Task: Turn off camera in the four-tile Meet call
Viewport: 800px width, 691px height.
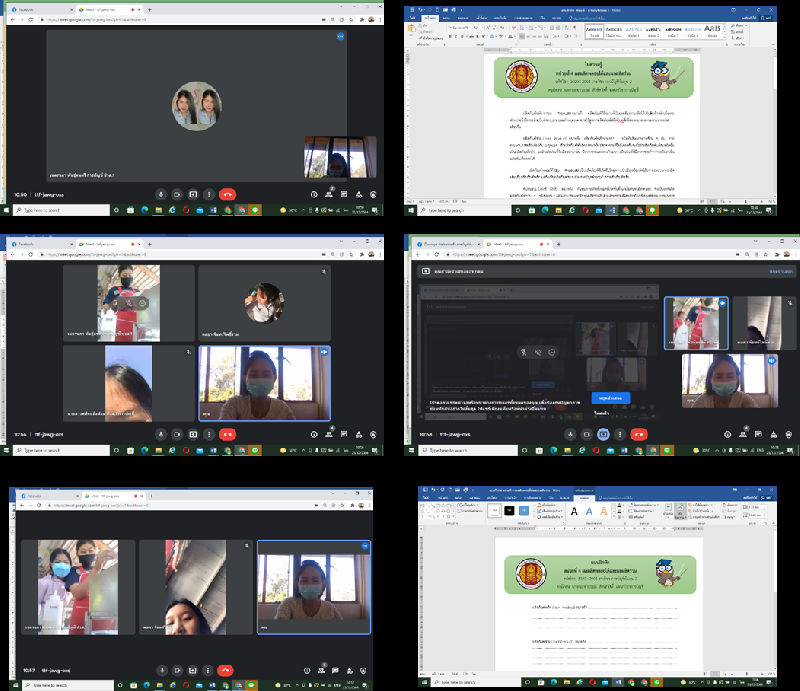Action: (177, 434)
